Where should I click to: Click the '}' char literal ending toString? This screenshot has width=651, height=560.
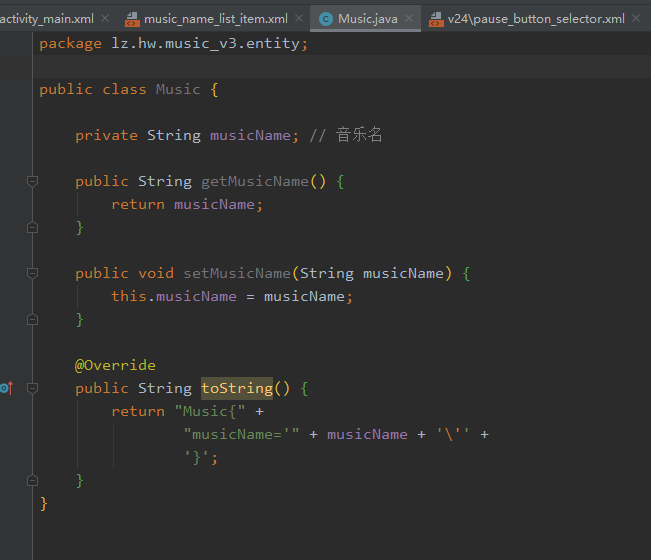(x=197, y=457)
